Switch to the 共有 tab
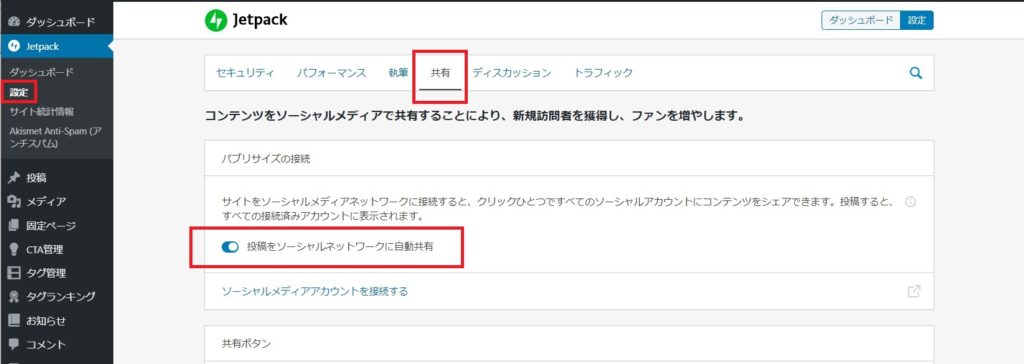This screenshot has height=364, width=1024. coord(440,73)
